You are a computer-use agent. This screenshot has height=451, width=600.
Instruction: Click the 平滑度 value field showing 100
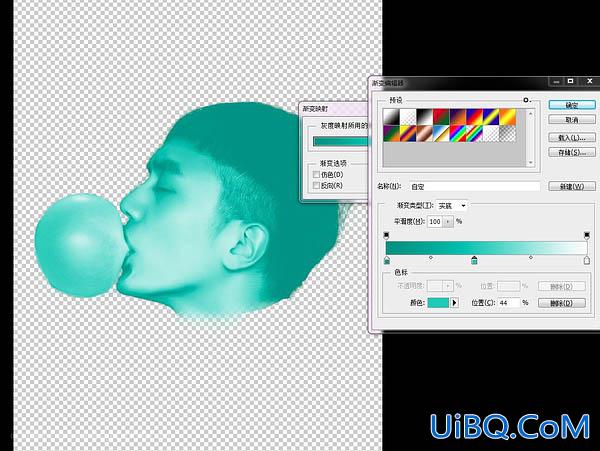(435, 221)
